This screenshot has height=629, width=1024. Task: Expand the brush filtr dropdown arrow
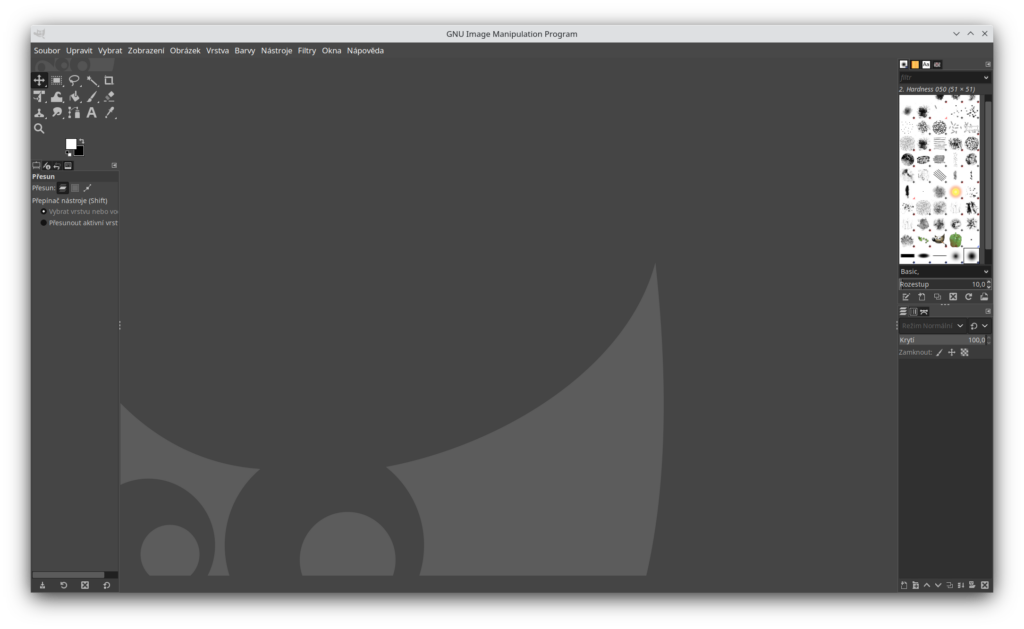point(986,77)
